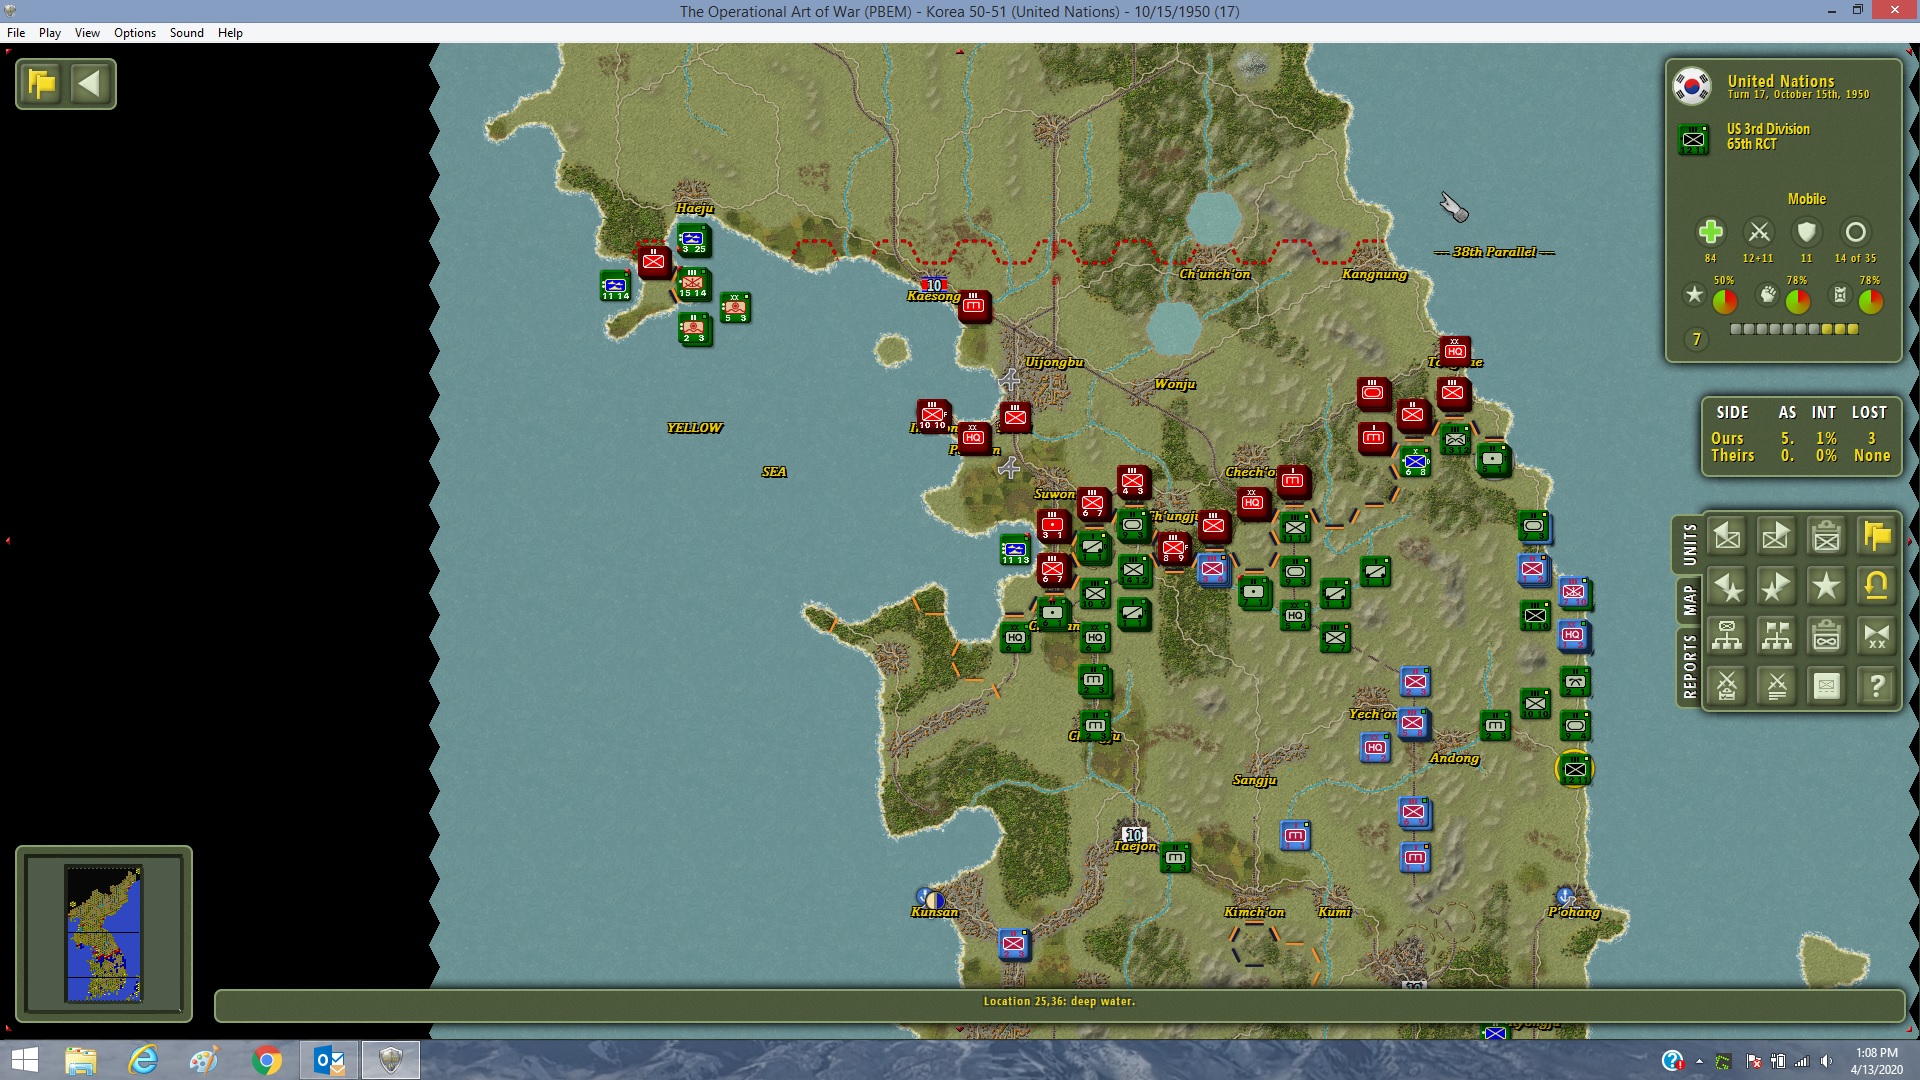1920x1080 pixels.
Task: Click the crossed swords with checklist icon
Action: pos(1727,686)
